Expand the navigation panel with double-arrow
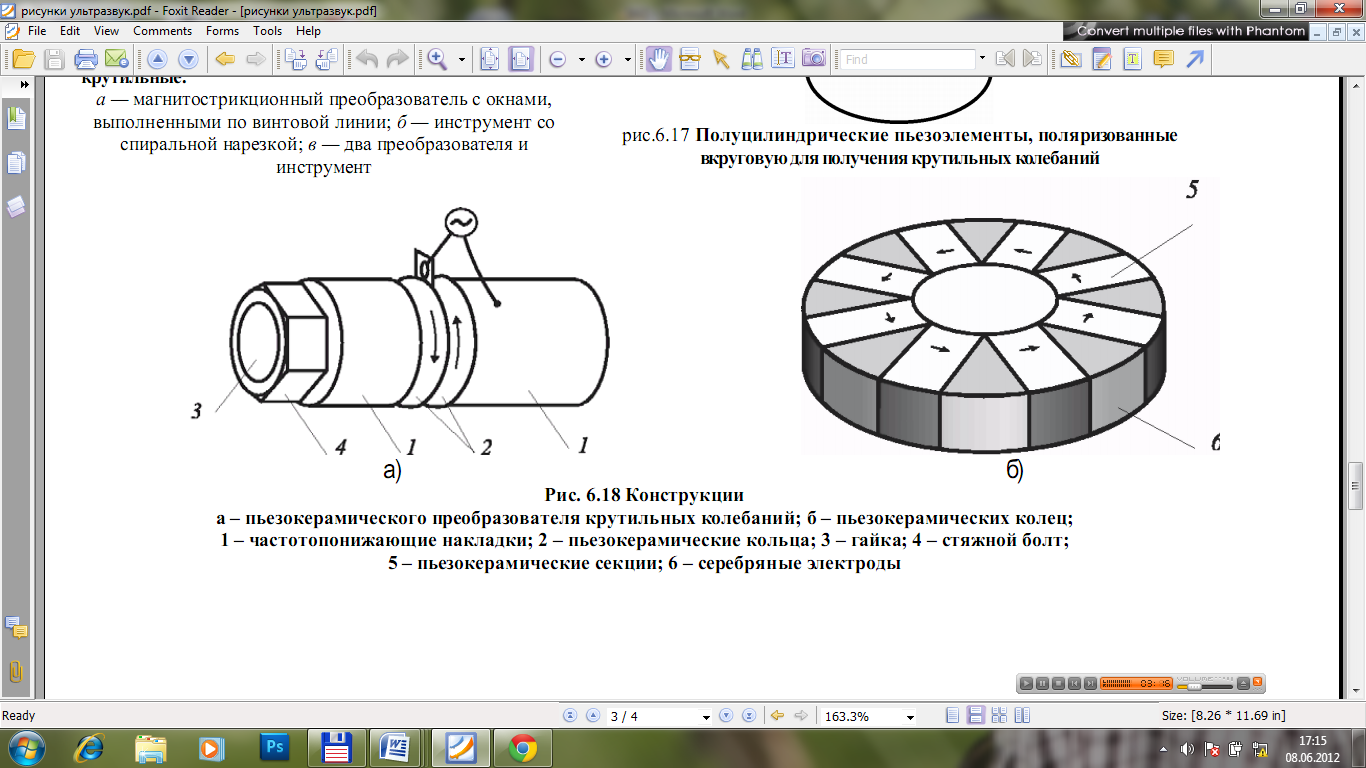The width and height of the screenshot is (1366, 768). click(23, 85)
